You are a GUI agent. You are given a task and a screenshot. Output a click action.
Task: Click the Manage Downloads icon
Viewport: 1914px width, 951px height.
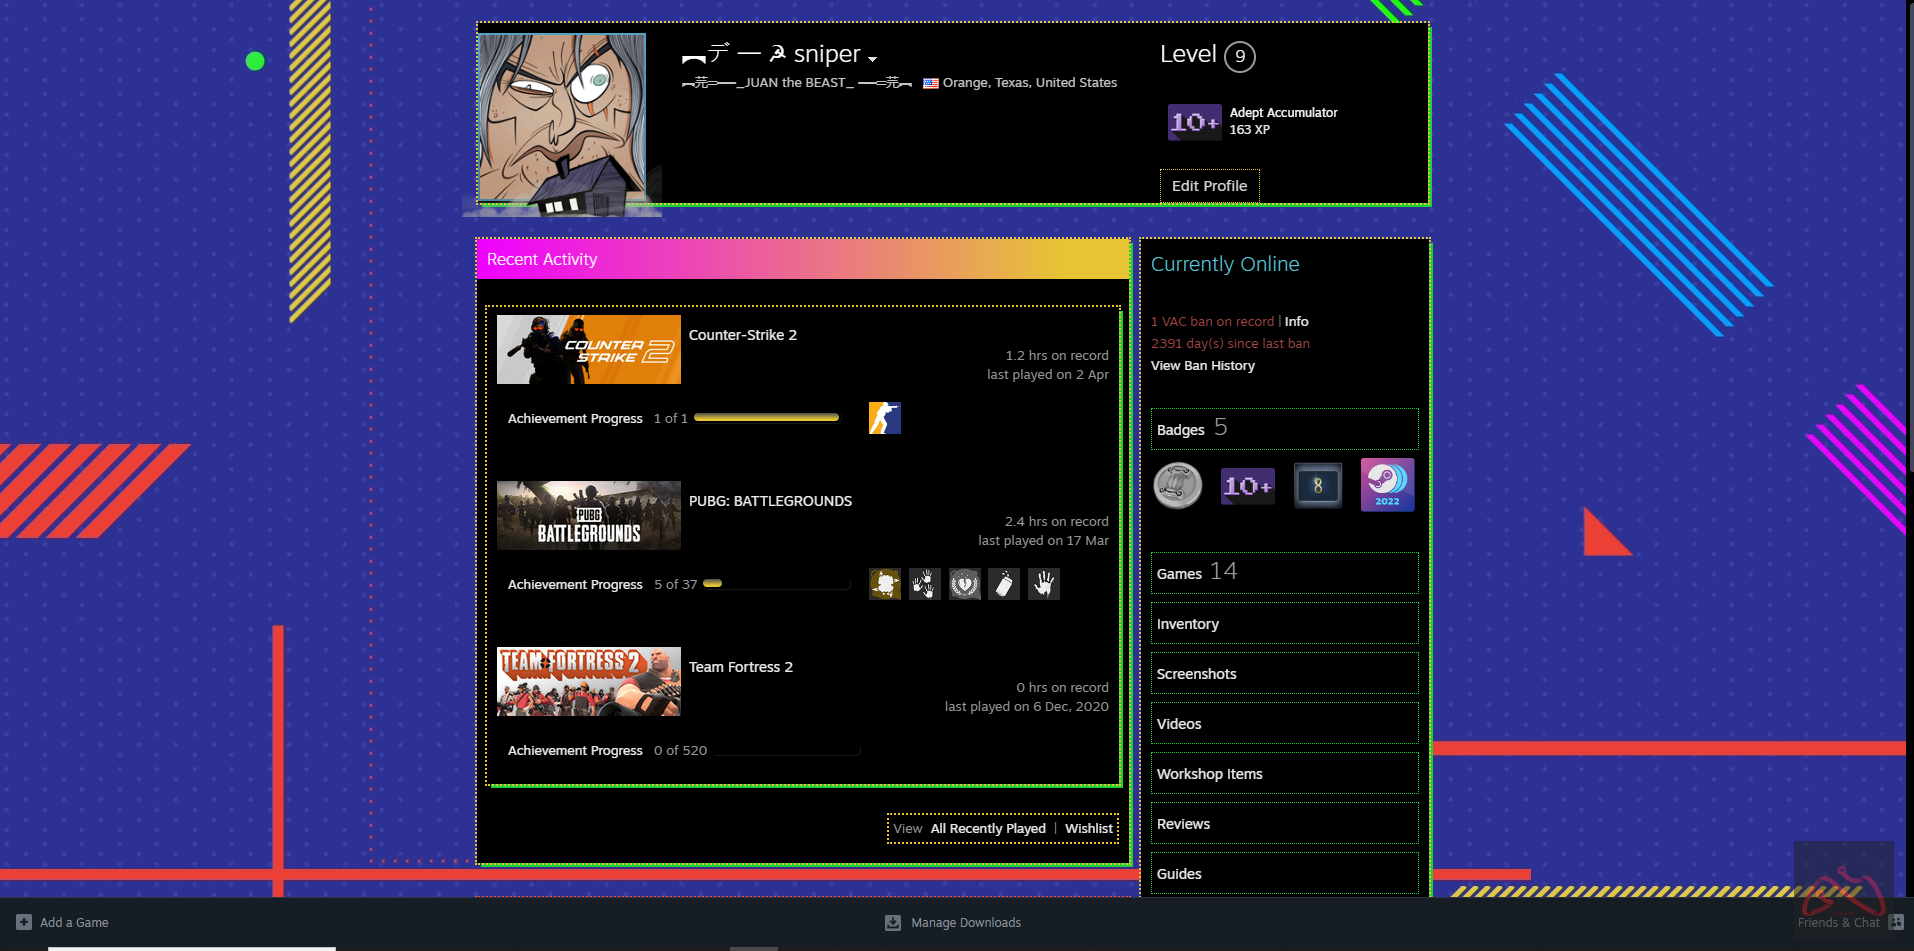(x=893, y=922)
